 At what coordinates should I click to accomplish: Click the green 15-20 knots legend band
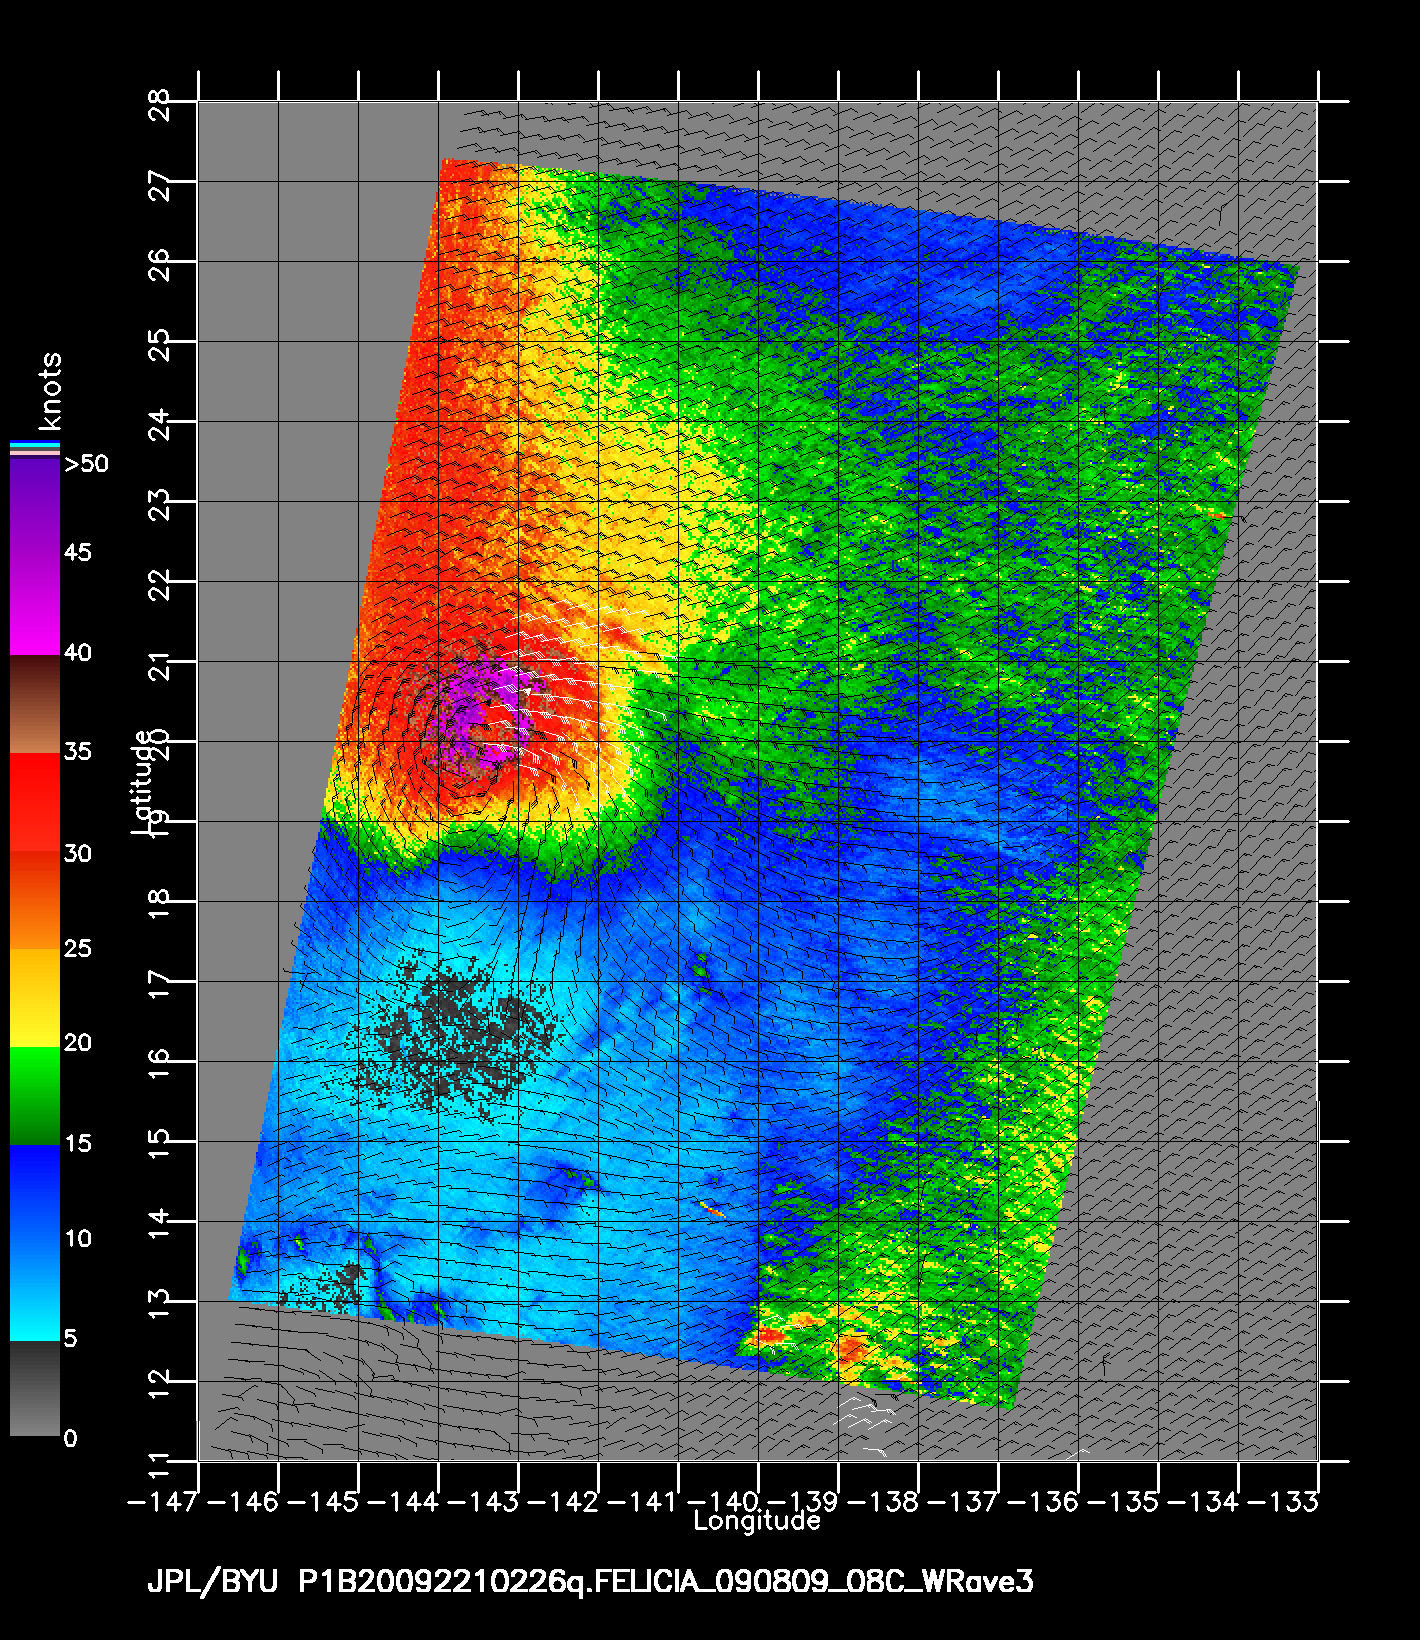click(x=35, y=1095)
